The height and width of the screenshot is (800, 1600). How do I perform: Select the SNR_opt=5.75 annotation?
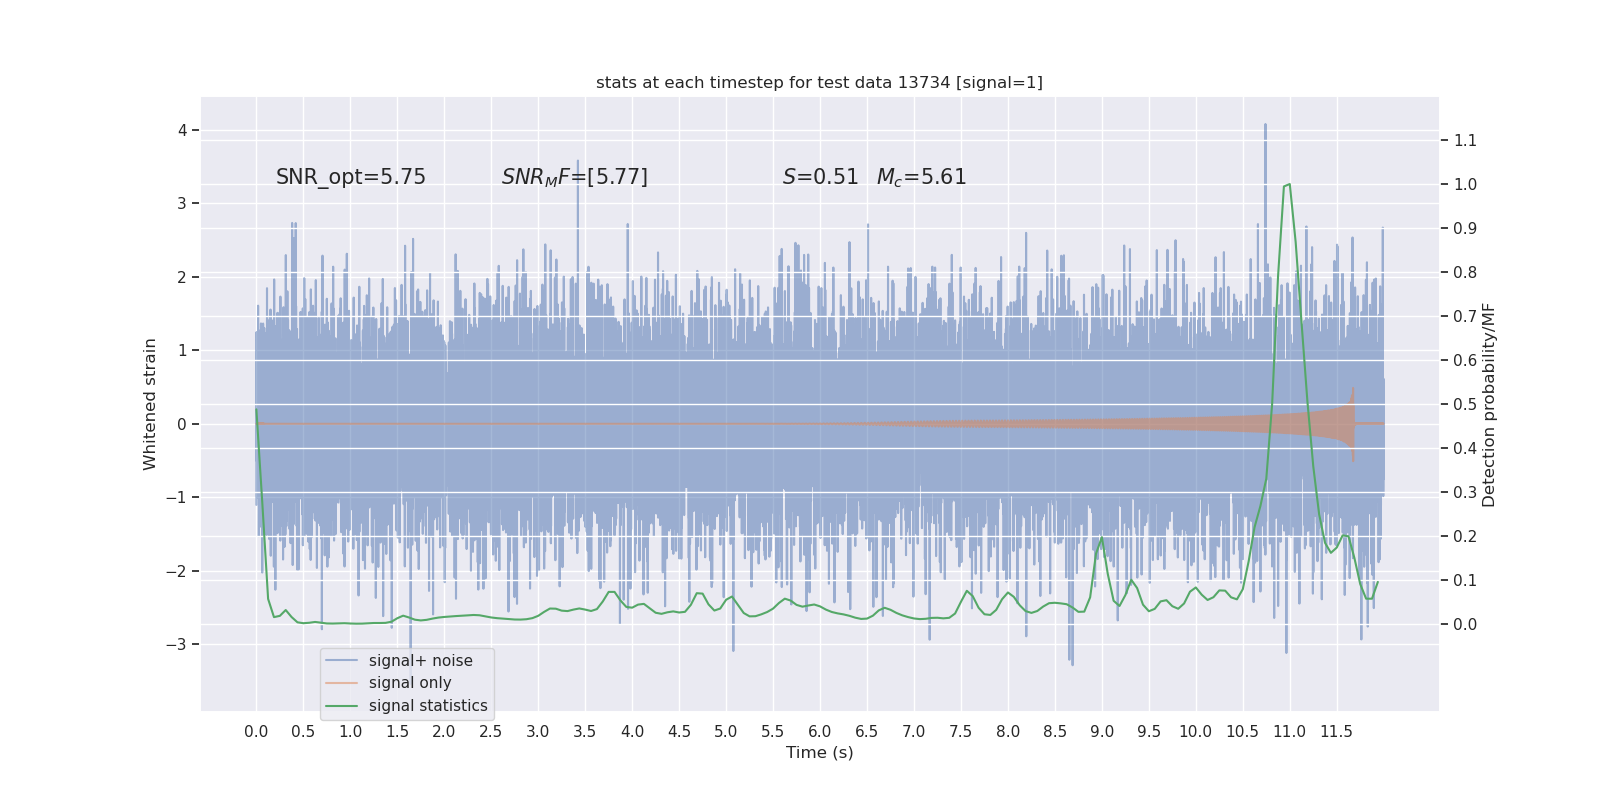click(x=351, y=177)
